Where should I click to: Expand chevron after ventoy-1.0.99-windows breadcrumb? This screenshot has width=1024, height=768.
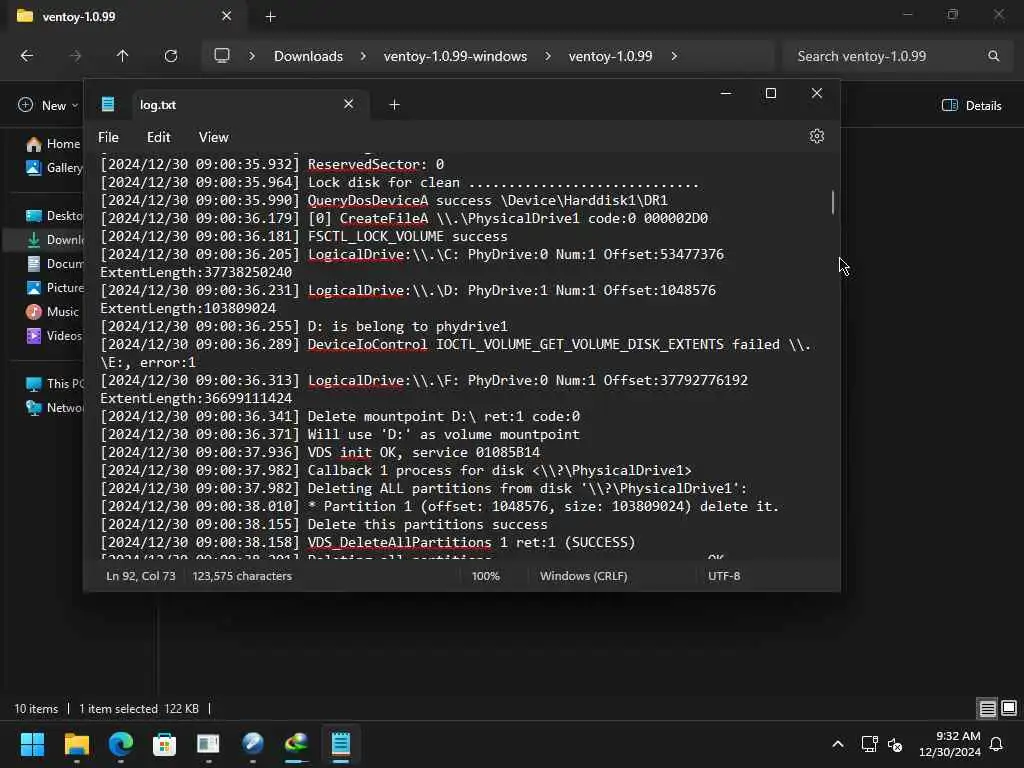[x=548, y=56]
